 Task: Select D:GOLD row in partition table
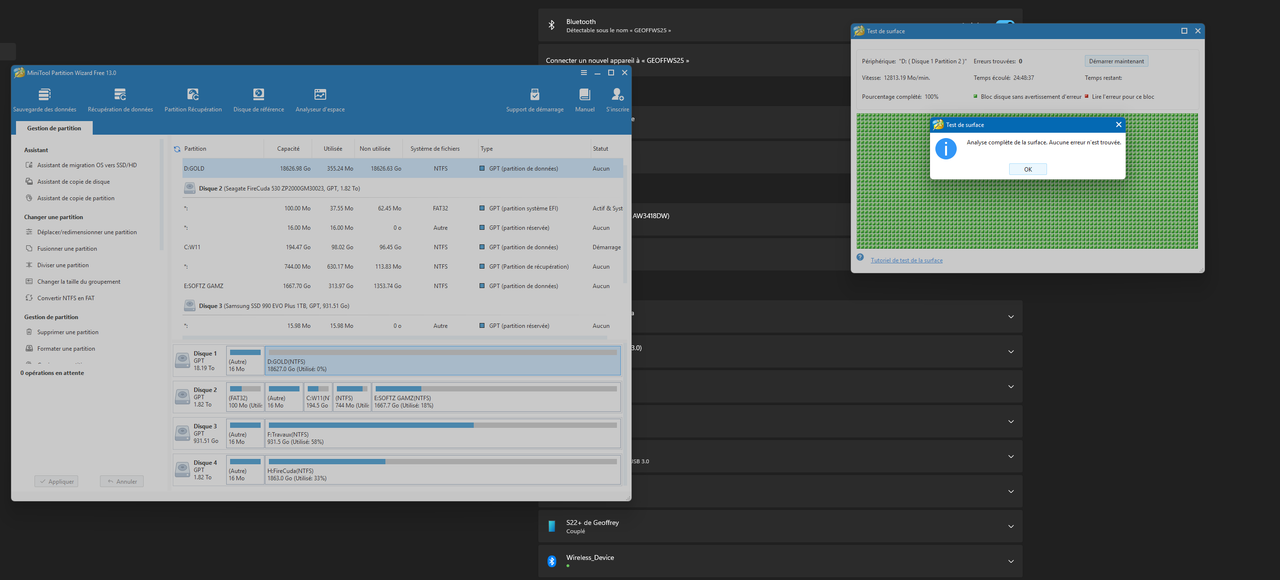coord(402,168)
